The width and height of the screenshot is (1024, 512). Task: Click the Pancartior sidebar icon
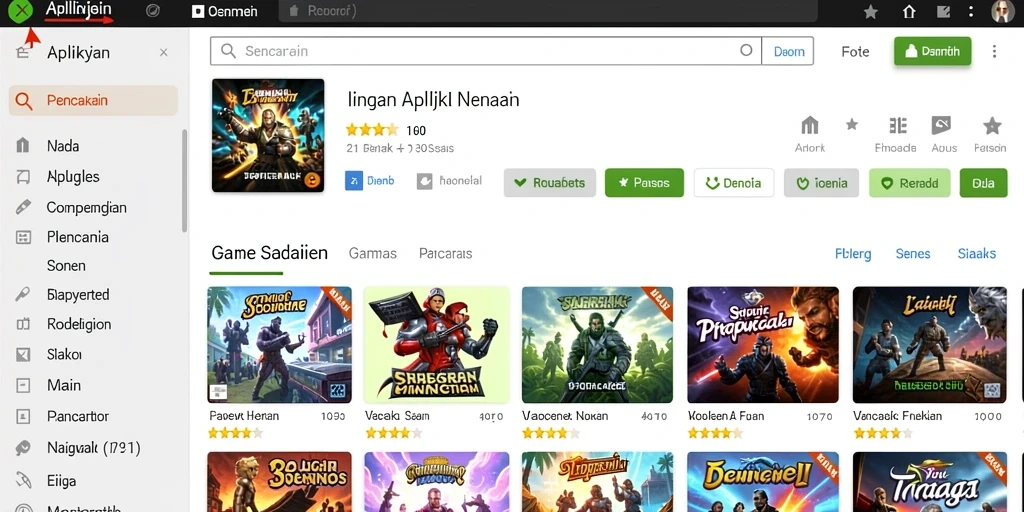(x=23, y=416)
